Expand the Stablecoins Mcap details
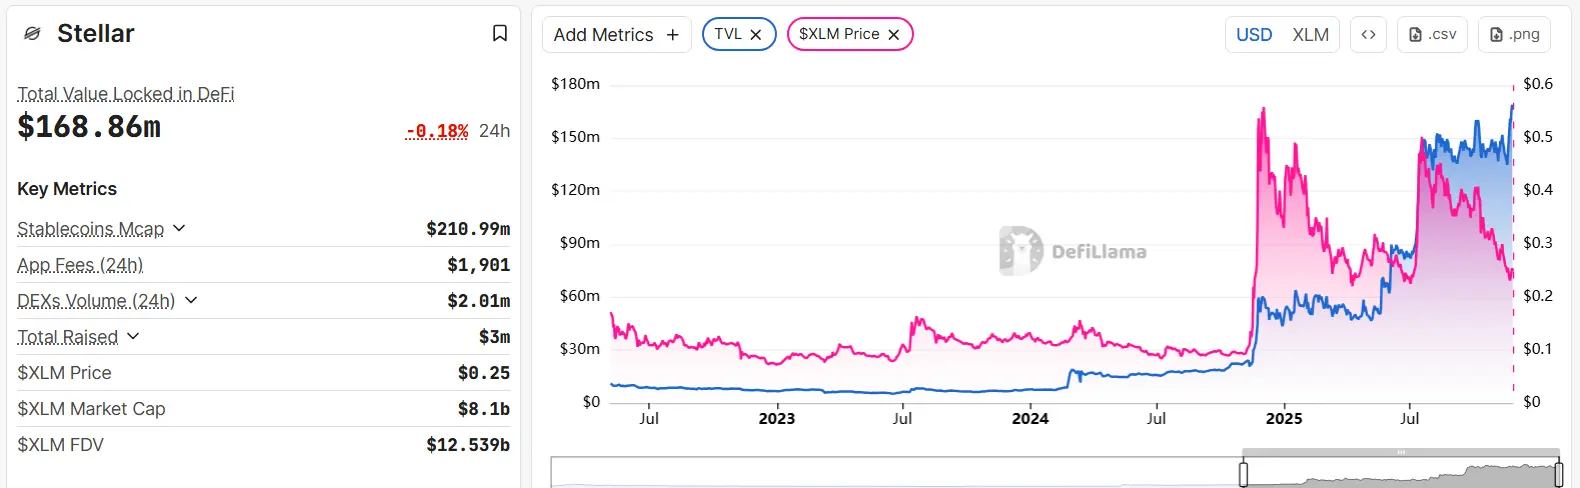The height and width of the screenshot is (488, 1580). [x=179, y=228]
